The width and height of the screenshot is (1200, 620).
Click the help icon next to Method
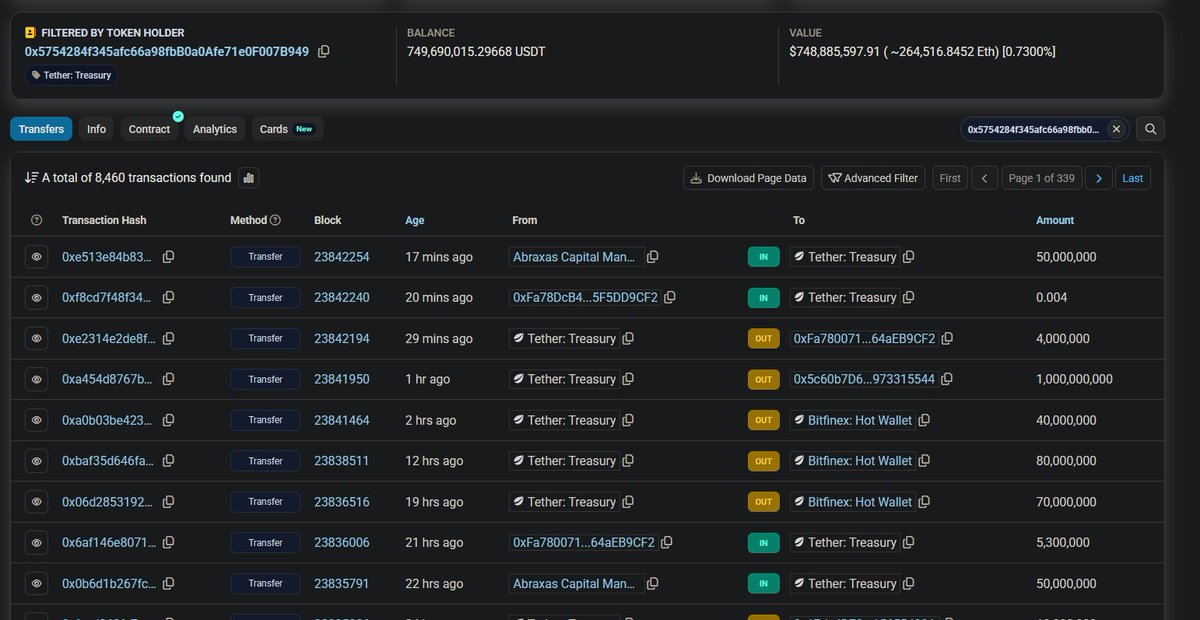pyautogui.click(x=276, y=220)
